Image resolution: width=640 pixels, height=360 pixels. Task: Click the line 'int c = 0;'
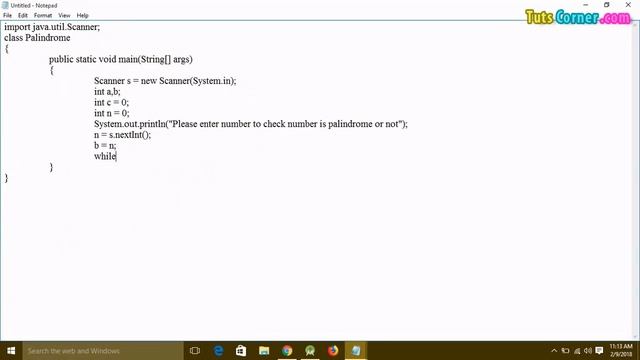point(111,102)
